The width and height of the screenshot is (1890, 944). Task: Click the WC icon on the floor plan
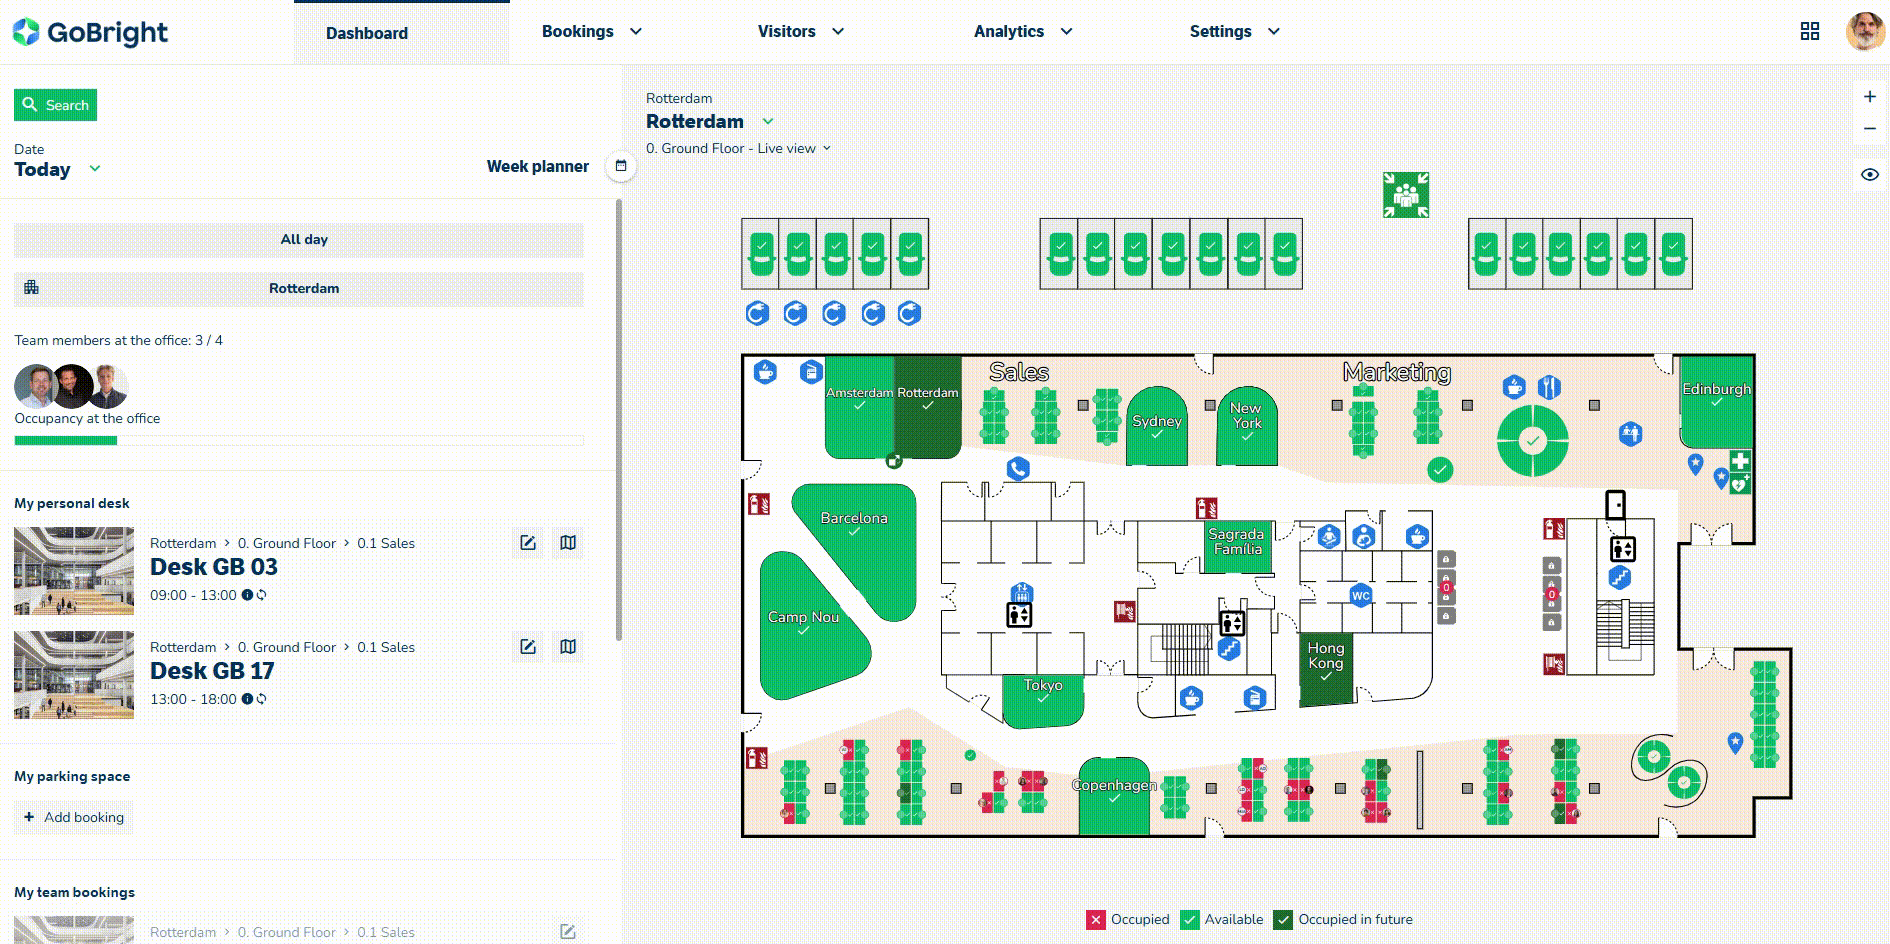click(x=1360, y=596)
